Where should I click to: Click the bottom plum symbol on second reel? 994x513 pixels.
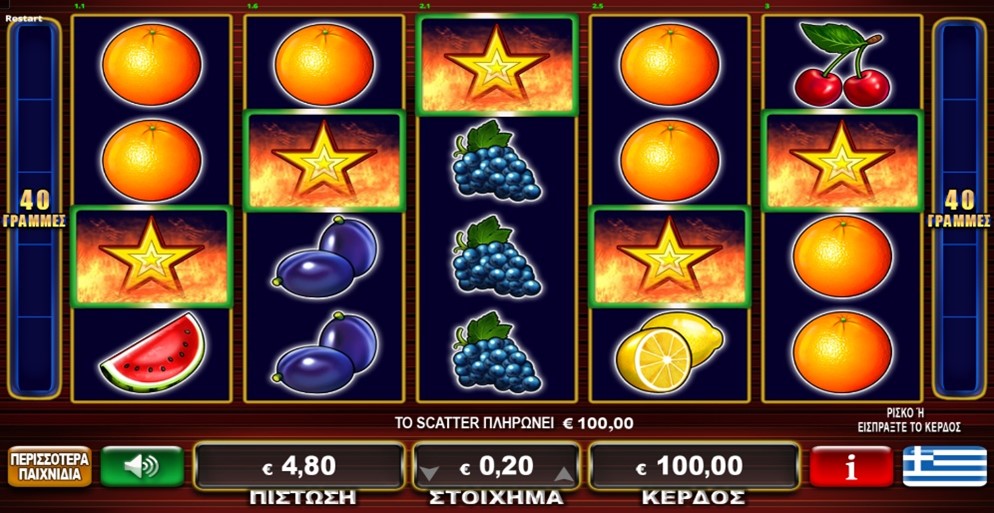point(325,353)
